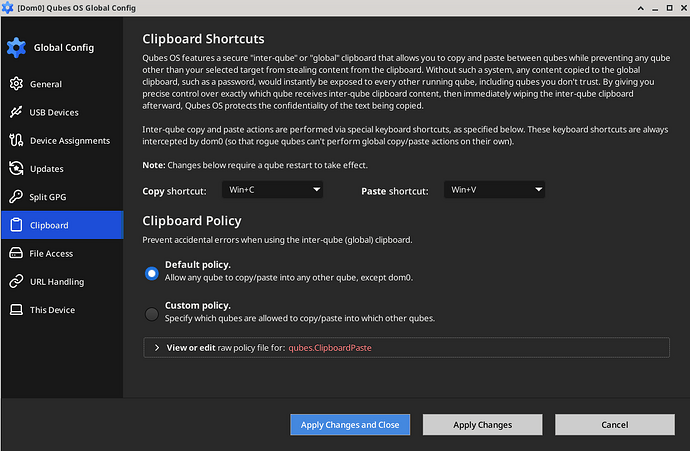Select the Default policy radio button
This screenshot has height=451, width=690.
[x=151, y=273]
